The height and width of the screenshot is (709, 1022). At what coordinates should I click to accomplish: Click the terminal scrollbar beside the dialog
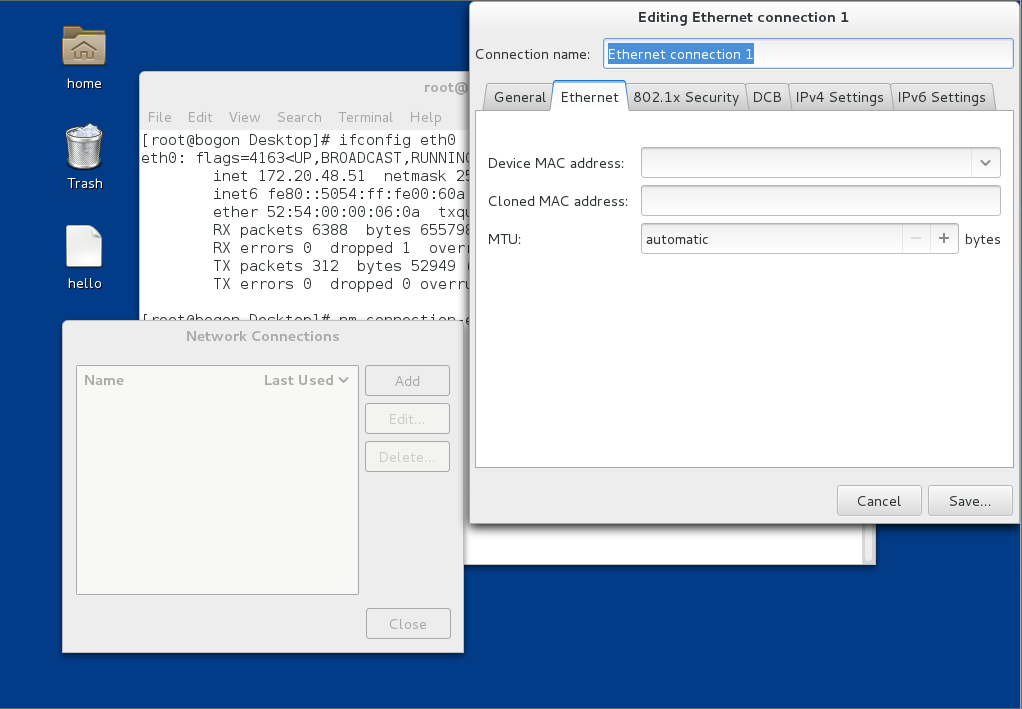[x=868, y=543]
